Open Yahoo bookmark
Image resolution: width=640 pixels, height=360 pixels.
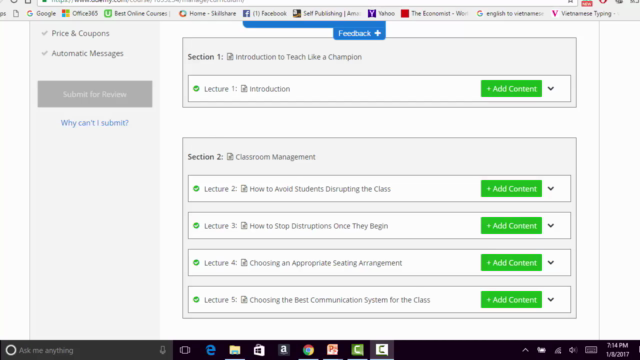tap(381, 13)
